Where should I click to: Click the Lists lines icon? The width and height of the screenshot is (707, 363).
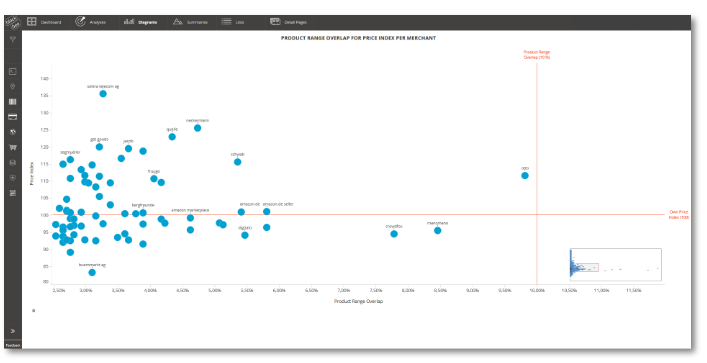click(226, 22)
